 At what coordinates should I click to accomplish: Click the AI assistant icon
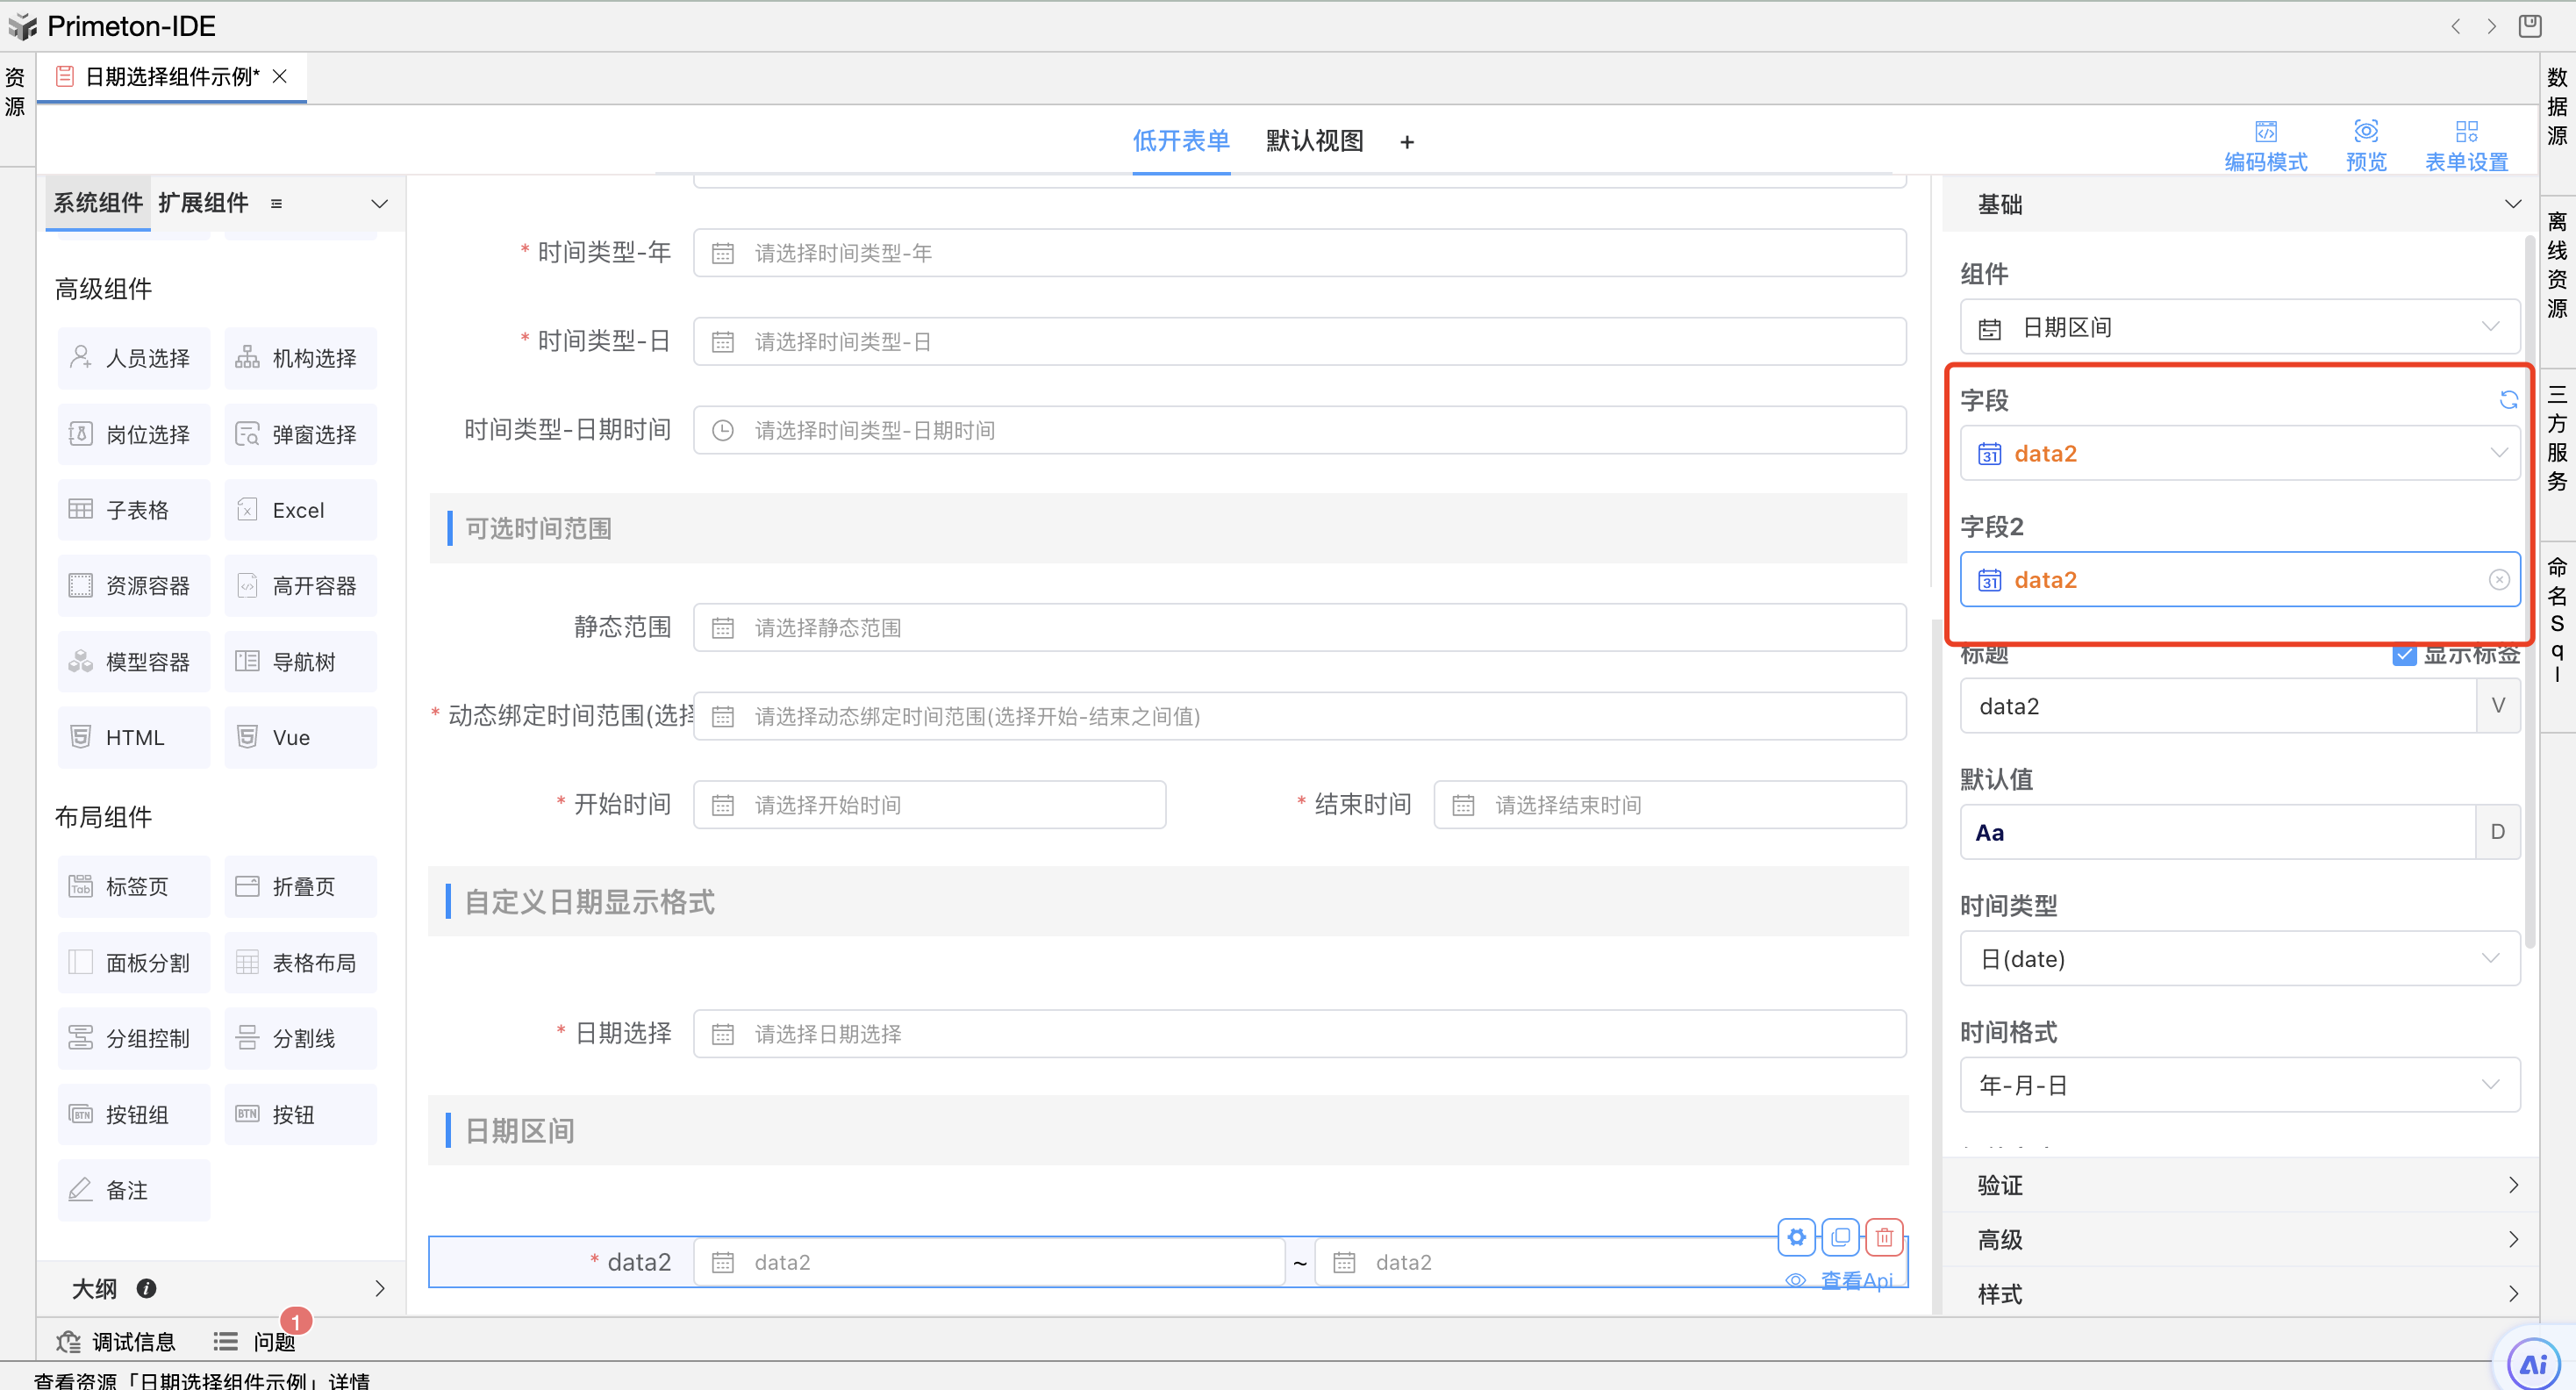click(2533, 1363)
